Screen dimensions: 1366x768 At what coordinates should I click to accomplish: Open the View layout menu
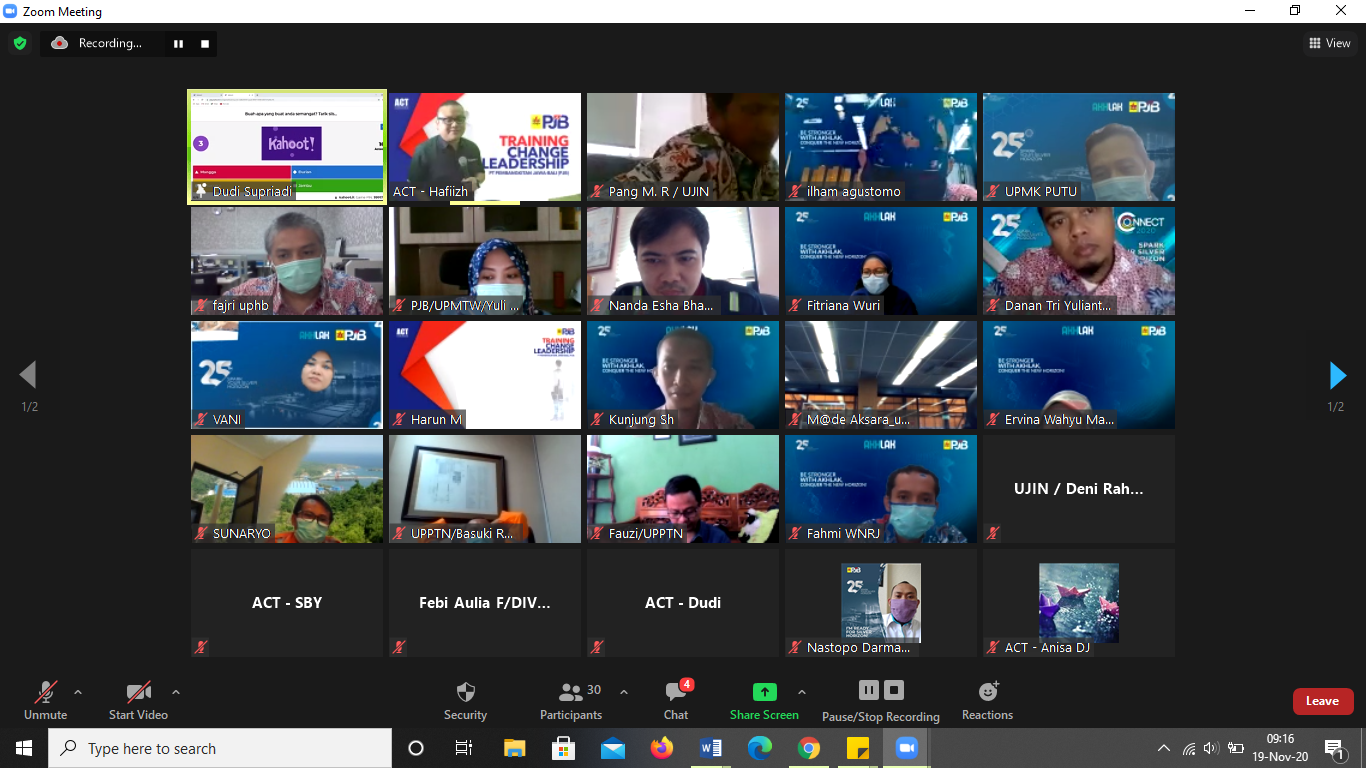1330,43
